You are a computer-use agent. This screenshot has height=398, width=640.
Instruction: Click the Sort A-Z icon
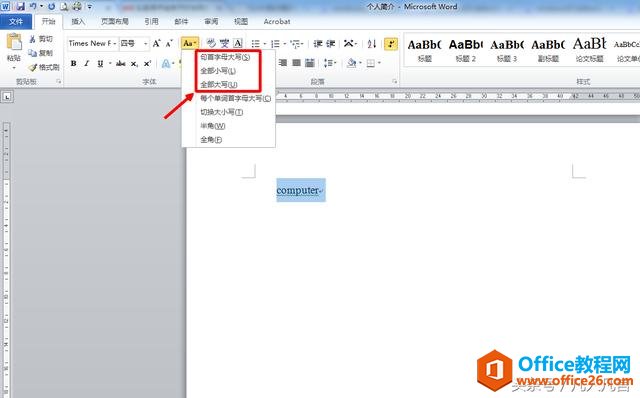pyautogui.click(x=371, y=43)
